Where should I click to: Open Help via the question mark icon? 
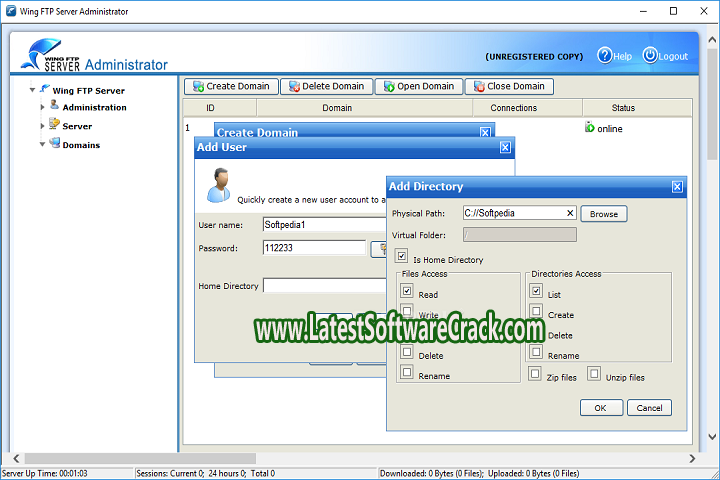604,56
